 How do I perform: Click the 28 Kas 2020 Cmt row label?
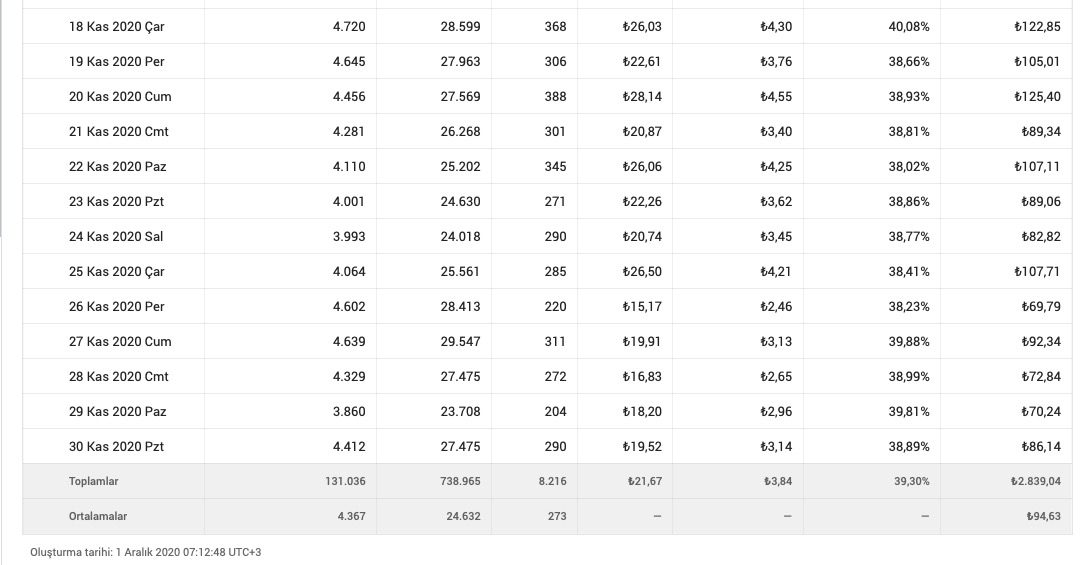tap(118, 376)
